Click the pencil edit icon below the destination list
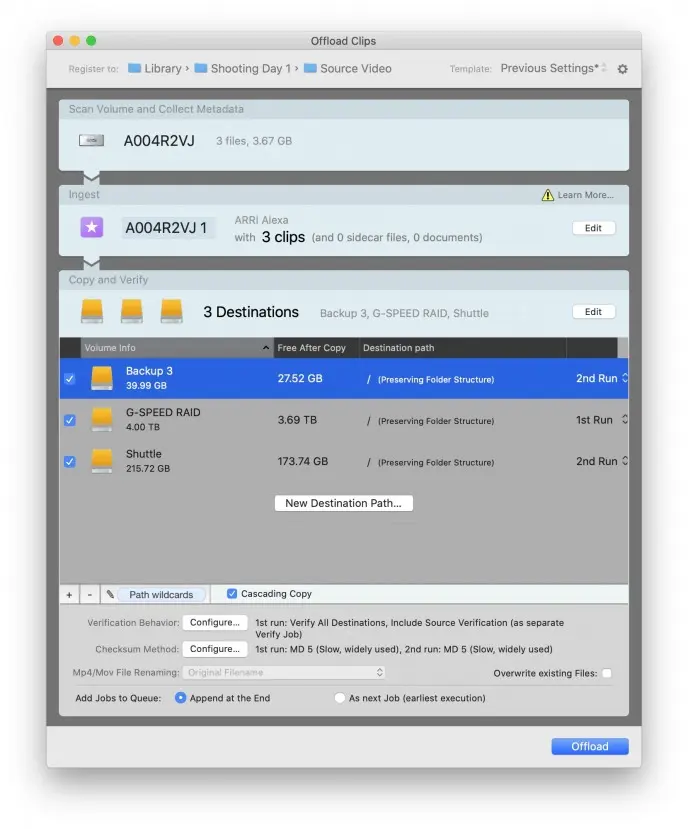The width and height of the screenshot is (688, 829). click(x=110, y=595)
